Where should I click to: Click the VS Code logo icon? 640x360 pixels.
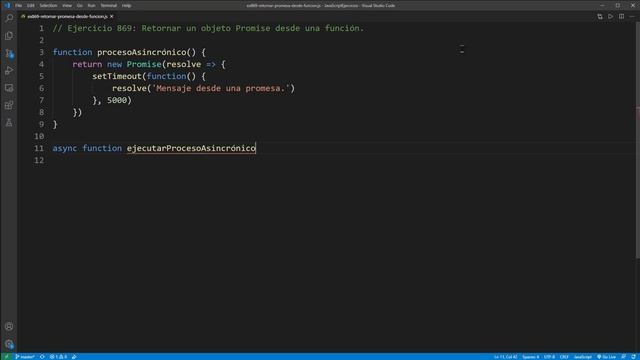(7, 5)
